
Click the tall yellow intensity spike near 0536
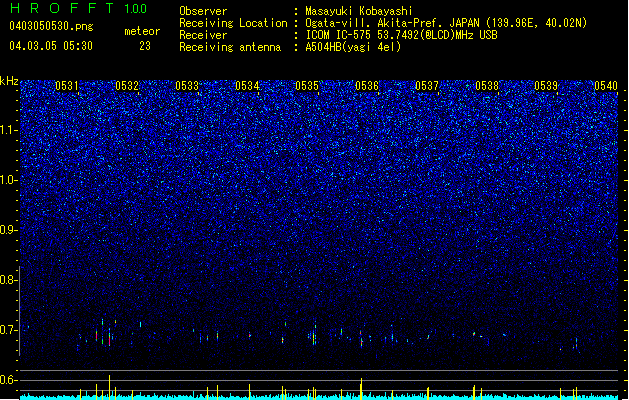361,388
